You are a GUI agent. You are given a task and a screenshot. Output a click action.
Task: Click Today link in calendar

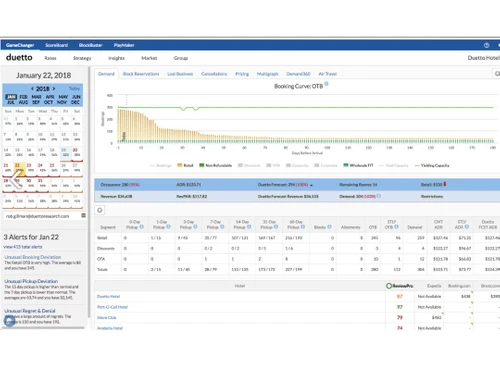pos(74,88)
